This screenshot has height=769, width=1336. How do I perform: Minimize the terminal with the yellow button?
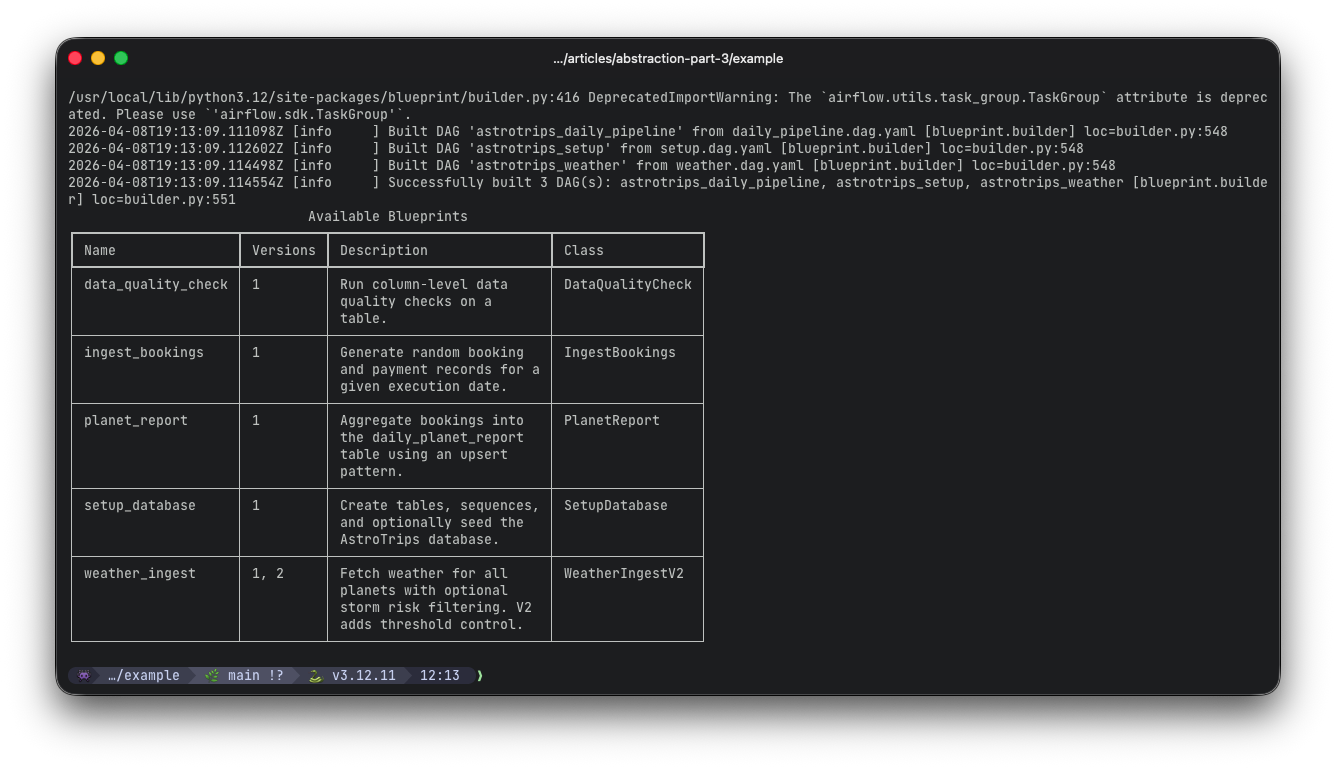98,58
